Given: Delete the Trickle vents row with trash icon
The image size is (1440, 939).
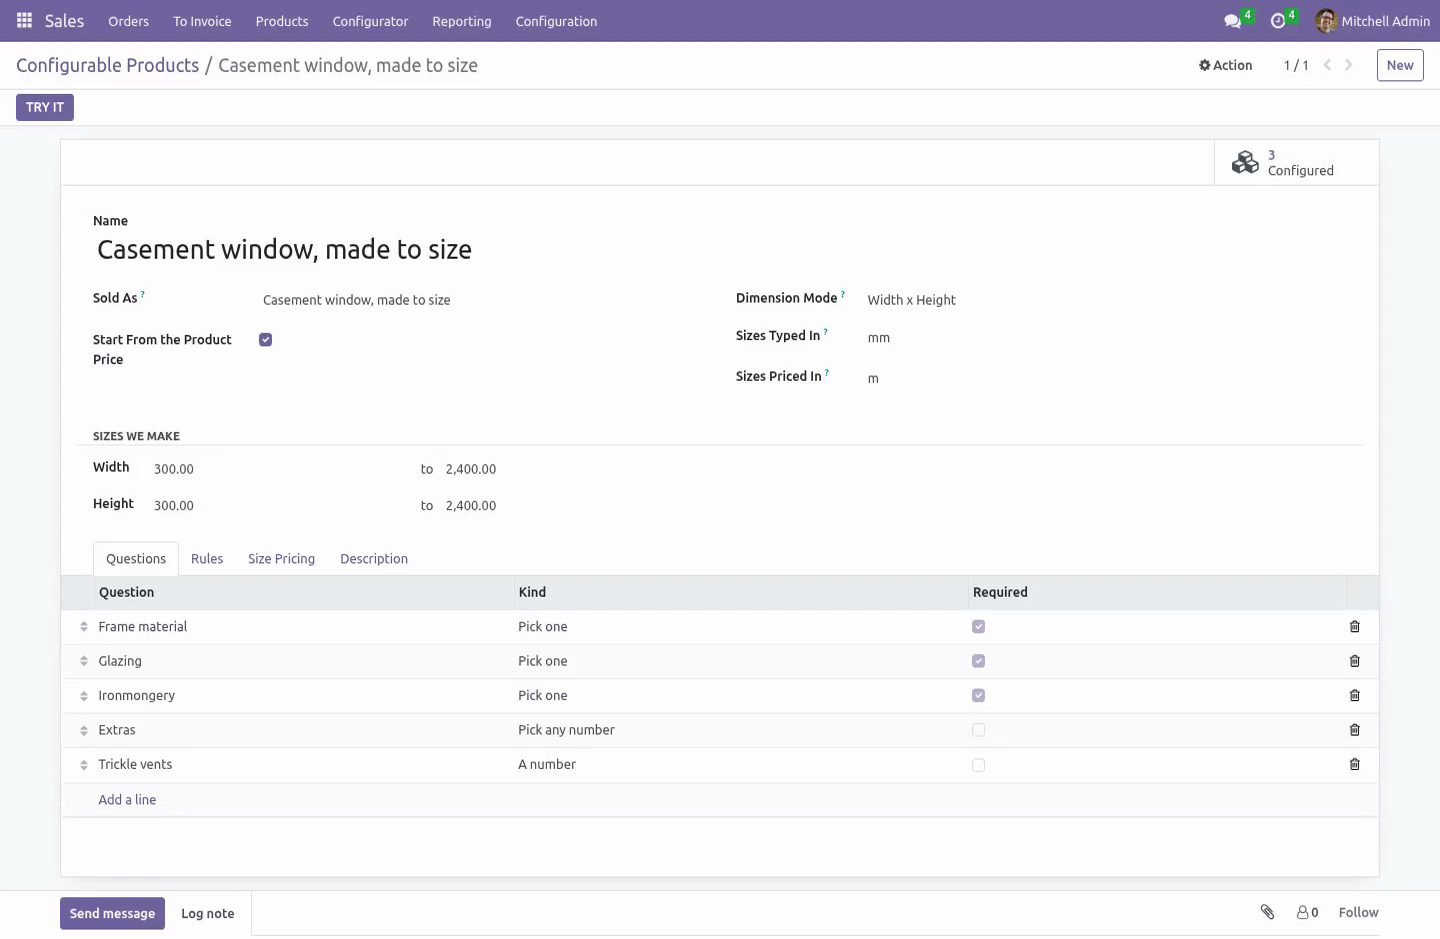Looking at the screenshot, I should 1355,765.
